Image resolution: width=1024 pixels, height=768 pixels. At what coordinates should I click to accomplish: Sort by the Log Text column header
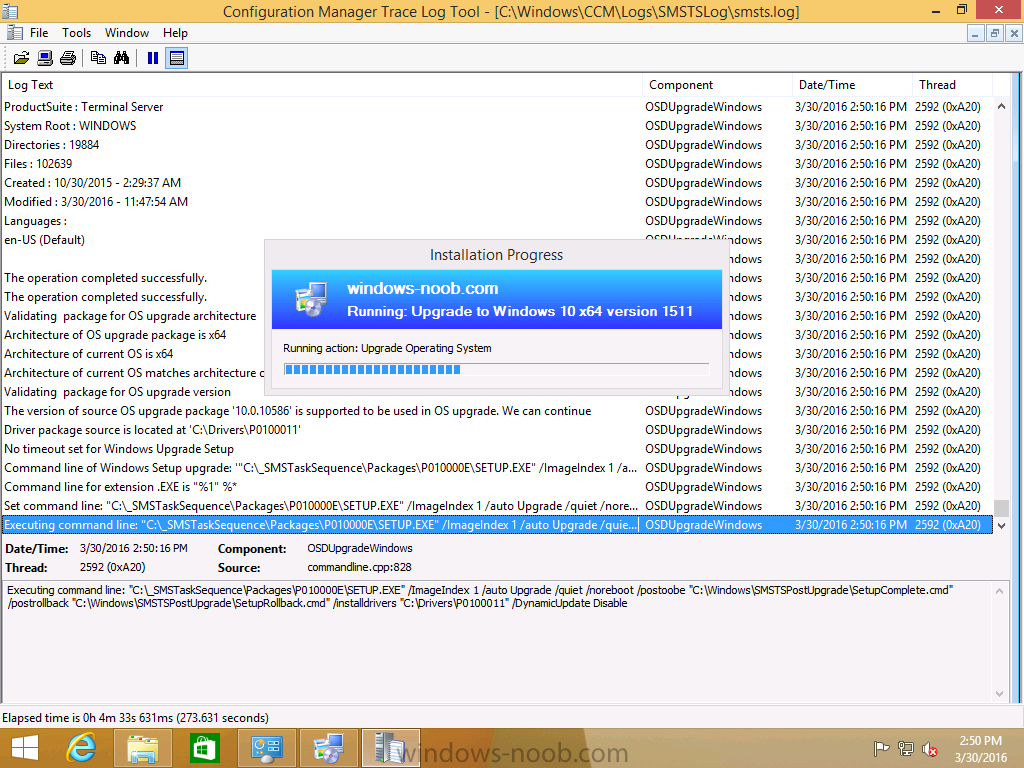coord(323,85)
